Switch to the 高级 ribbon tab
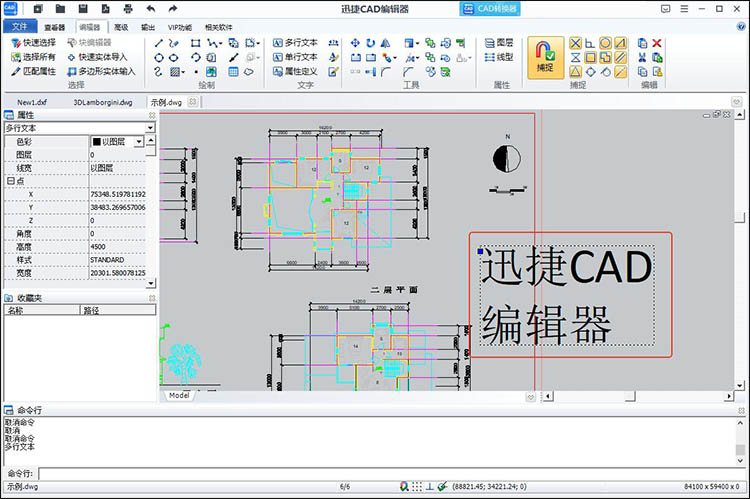 [121, 27]
